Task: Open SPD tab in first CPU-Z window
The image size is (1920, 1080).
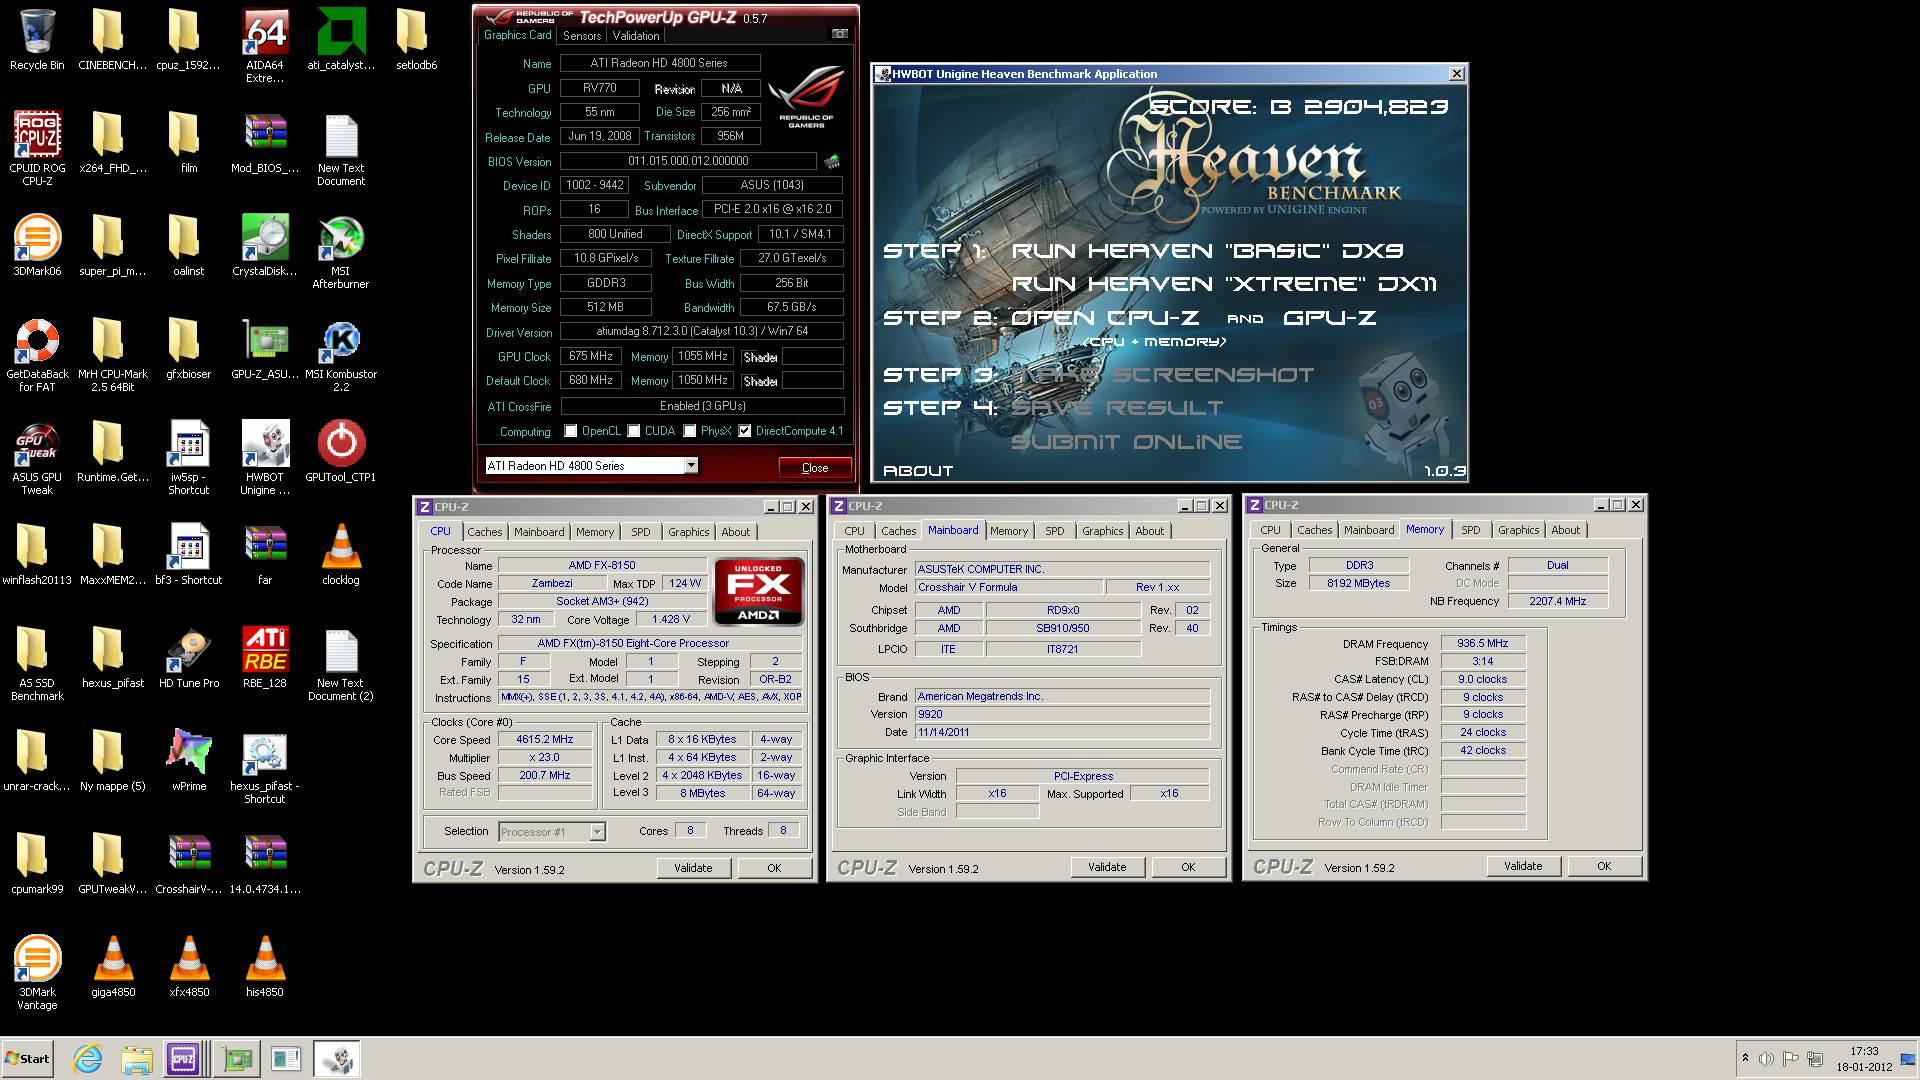Action: pyautogui.click(x=641, y=532)
